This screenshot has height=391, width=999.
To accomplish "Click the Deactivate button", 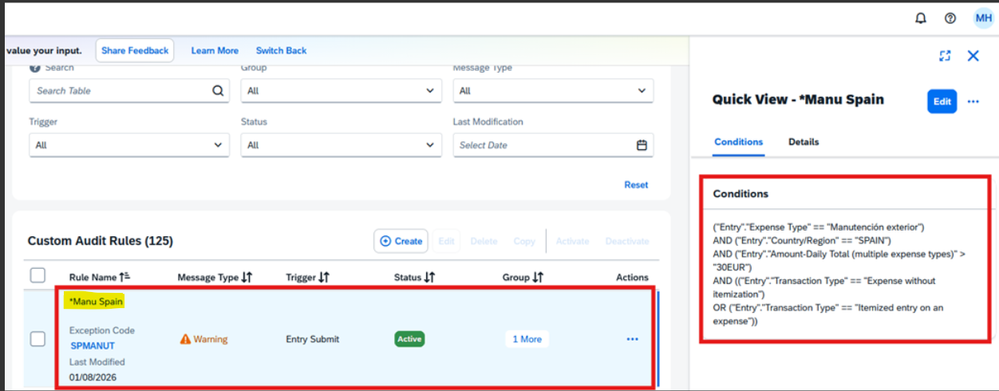I will [x=627, y=241].
